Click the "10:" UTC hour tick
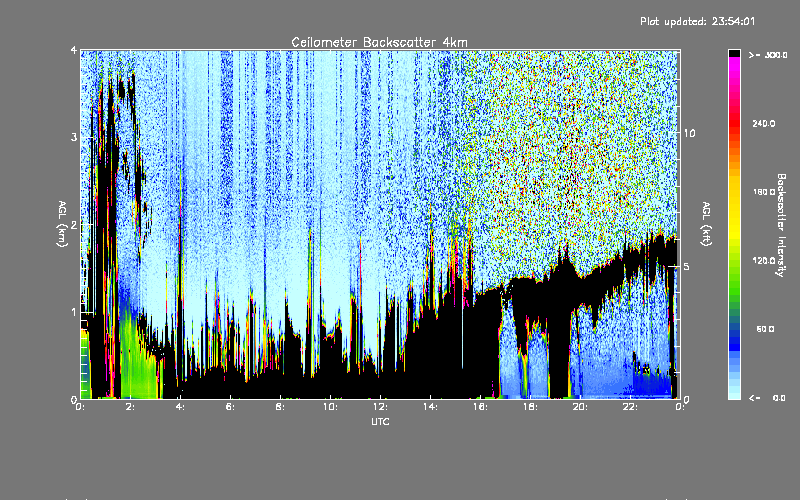This screenshot has height=500, width=800. coord(330,407)
